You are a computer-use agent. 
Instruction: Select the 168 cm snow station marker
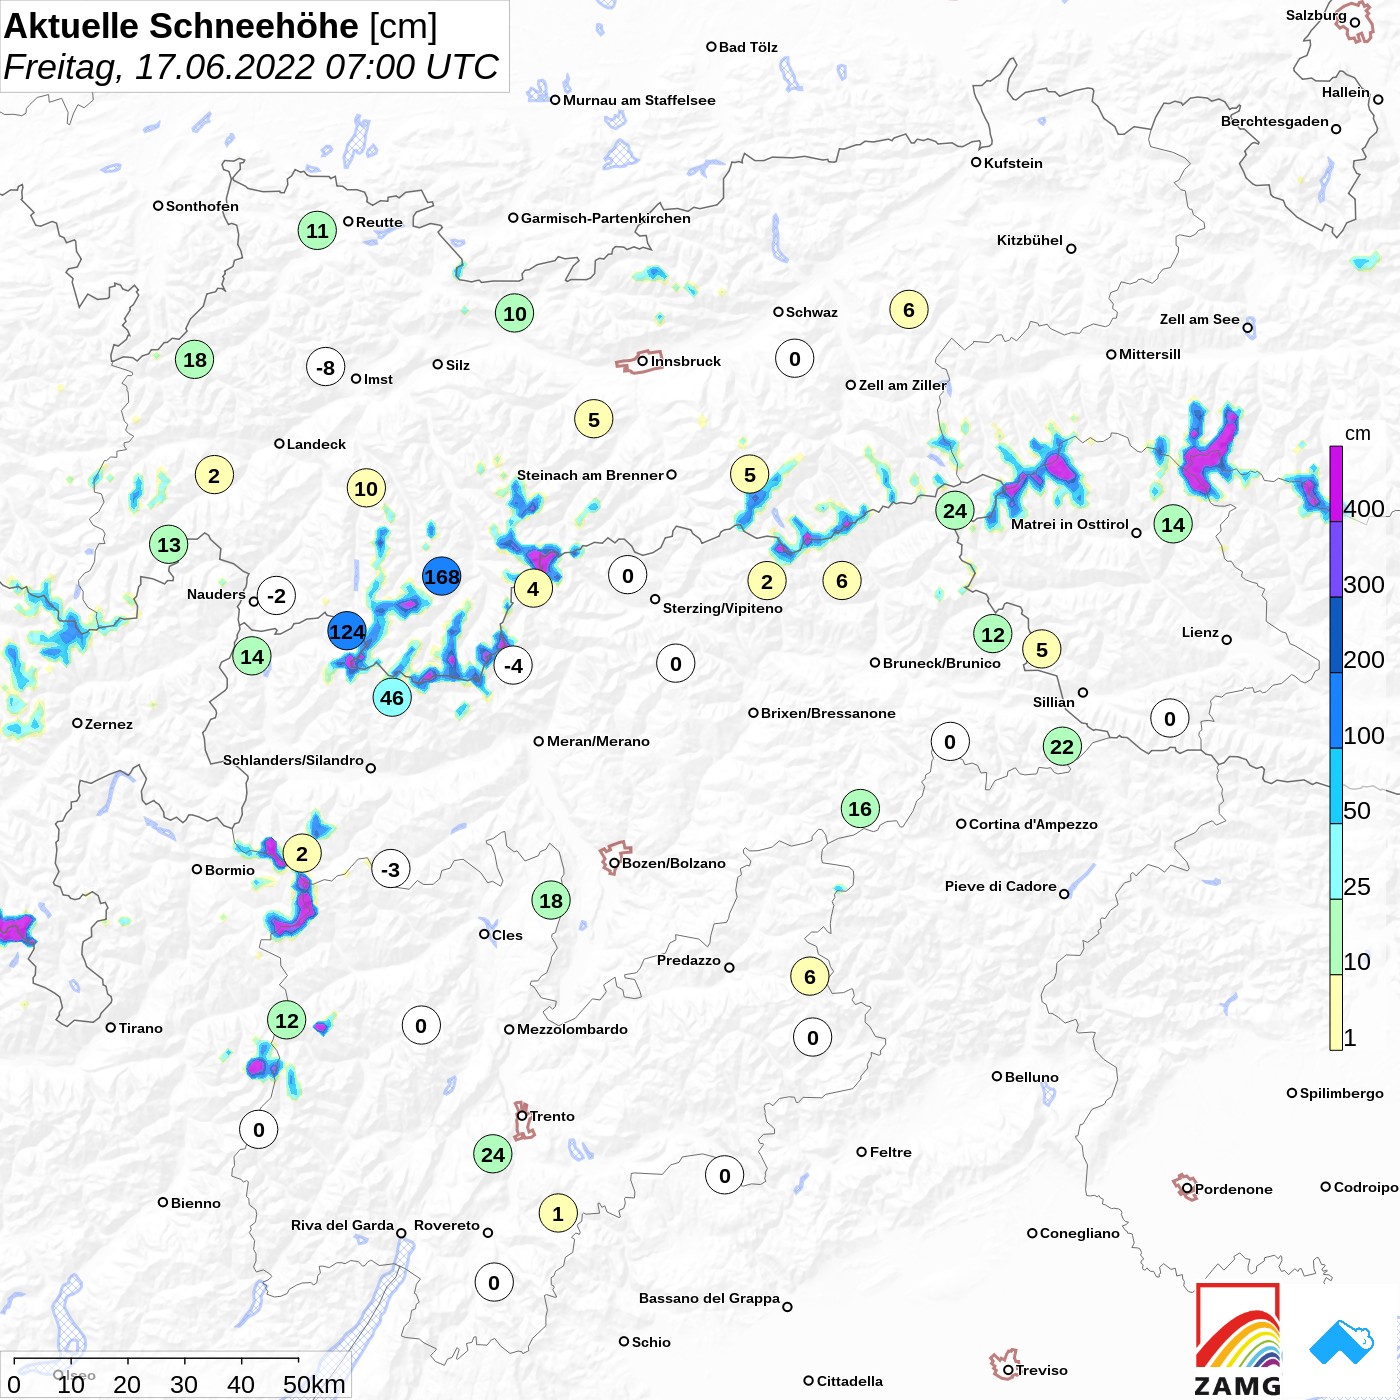[441, 577]
